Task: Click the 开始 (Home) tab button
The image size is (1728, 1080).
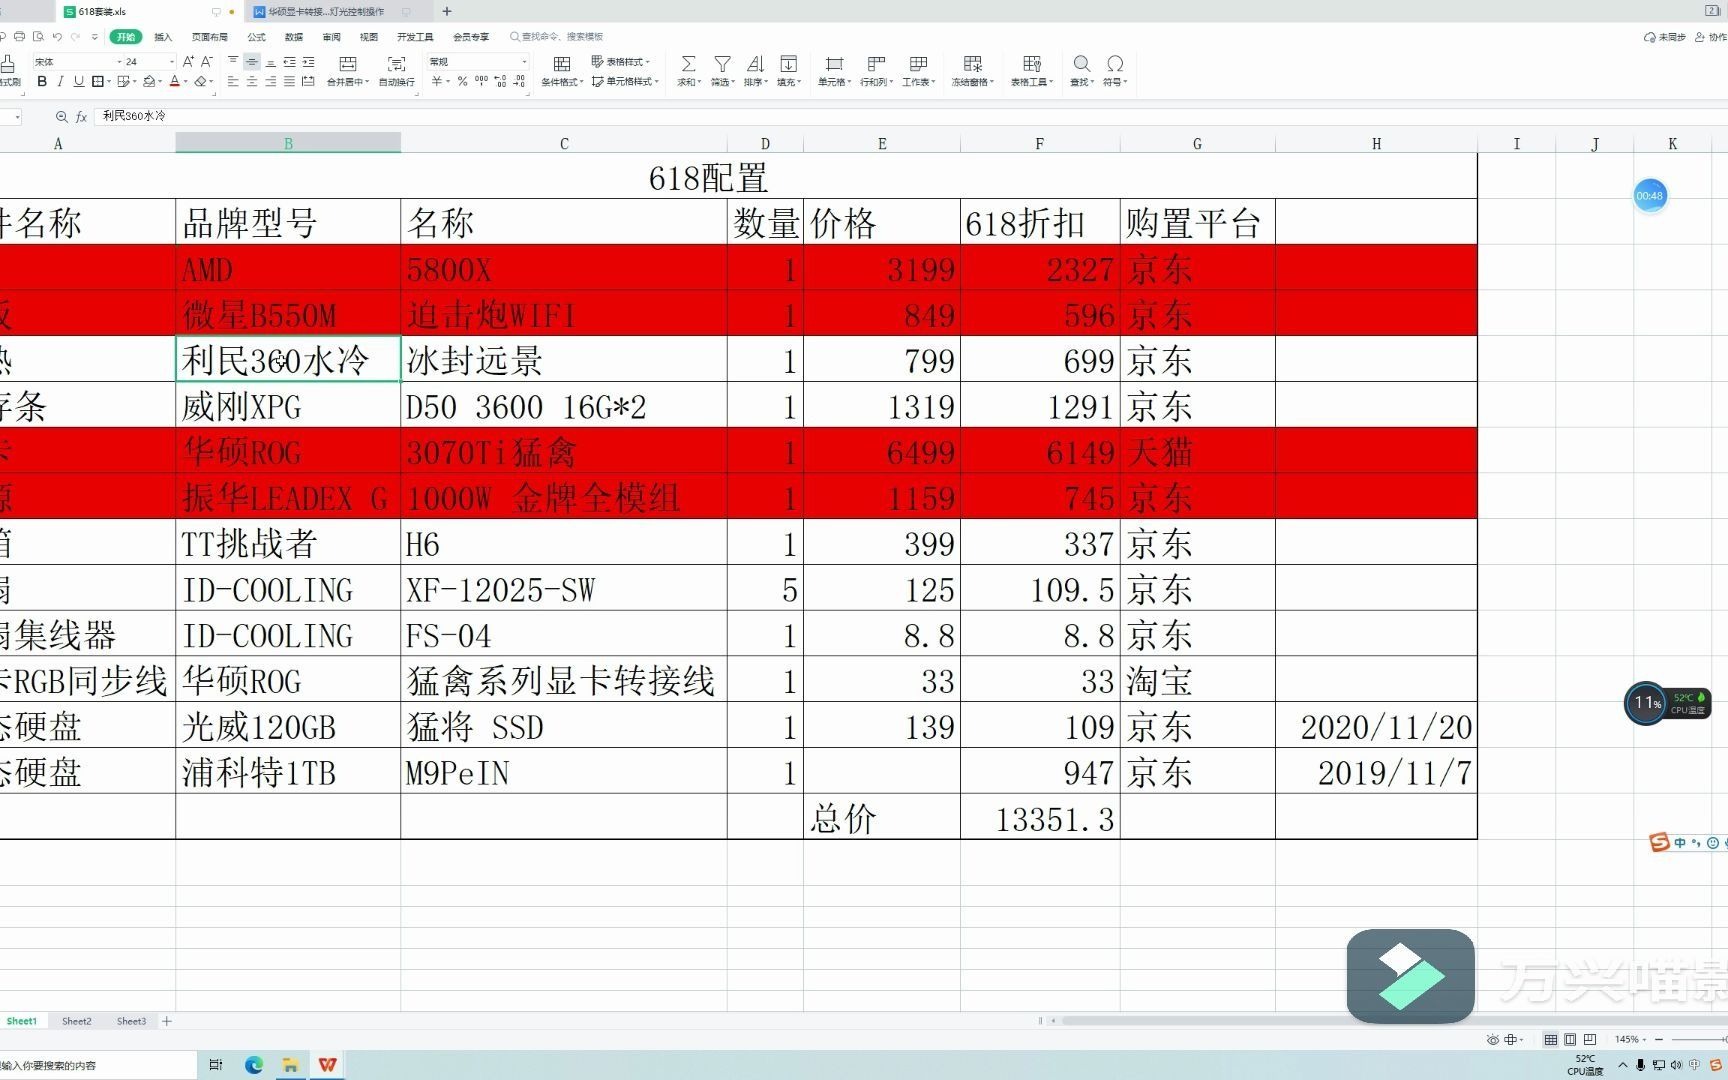Action: pyautogui.click(x=126, y=37)
